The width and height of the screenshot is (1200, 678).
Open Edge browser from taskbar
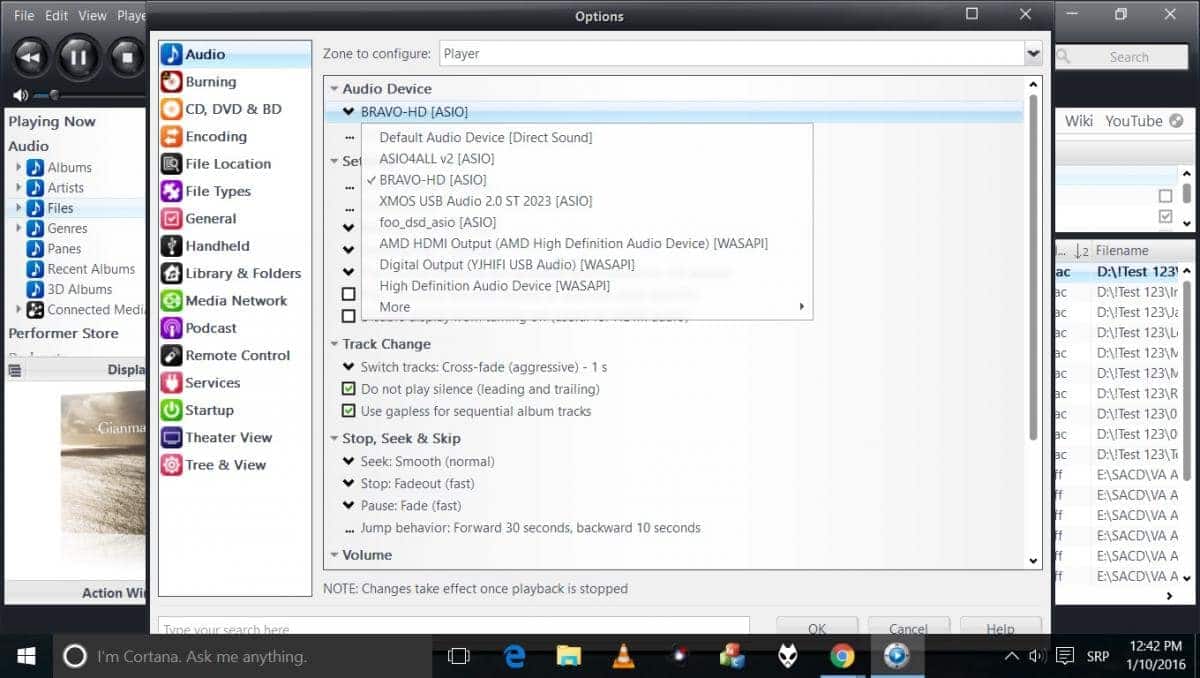[515, 656]
